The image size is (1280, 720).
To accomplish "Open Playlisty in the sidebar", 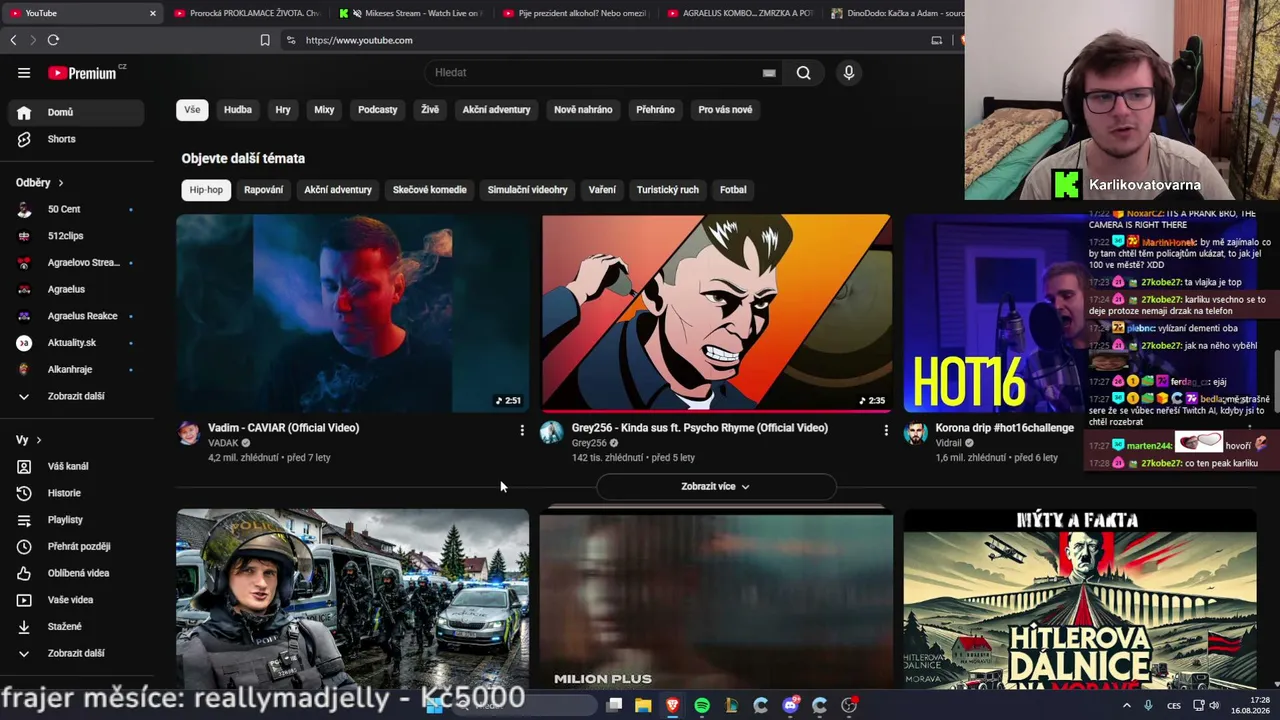I will tap(76, 520).
